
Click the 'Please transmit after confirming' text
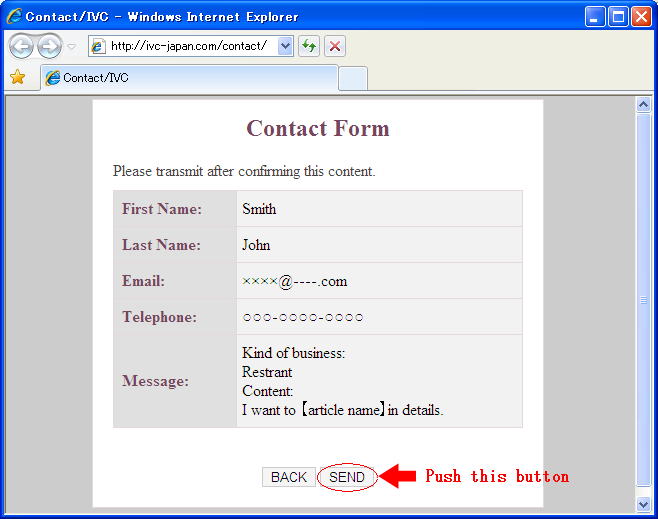244,171
